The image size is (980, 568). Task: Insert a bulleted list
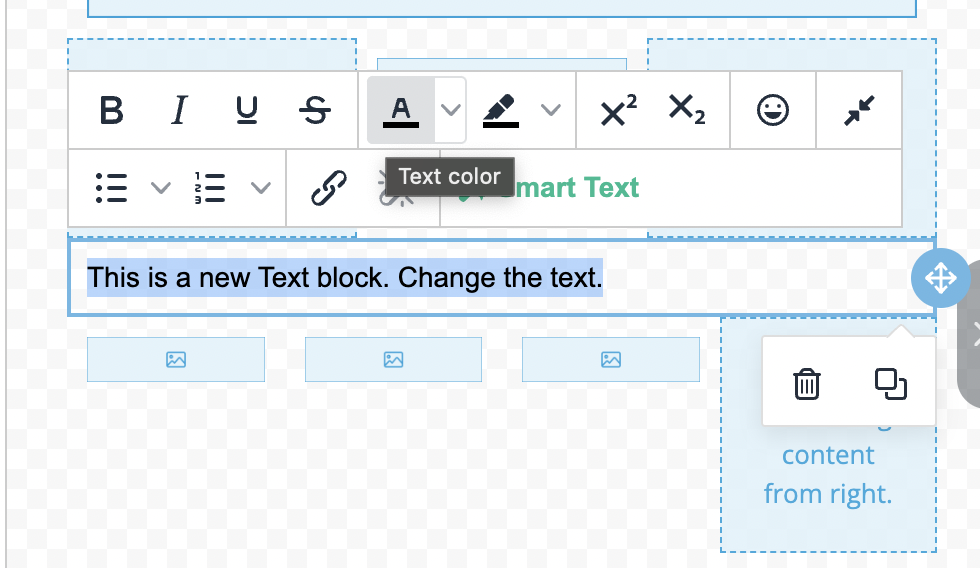click(x=111, y=188)
